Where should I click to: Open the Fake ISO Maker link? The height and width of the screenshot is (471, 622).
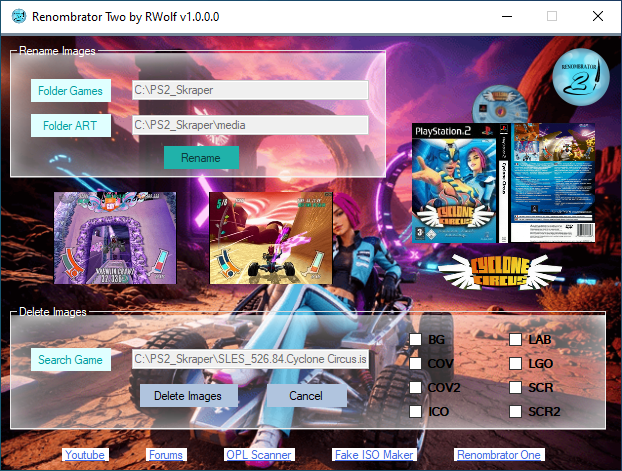pos(374,455)
